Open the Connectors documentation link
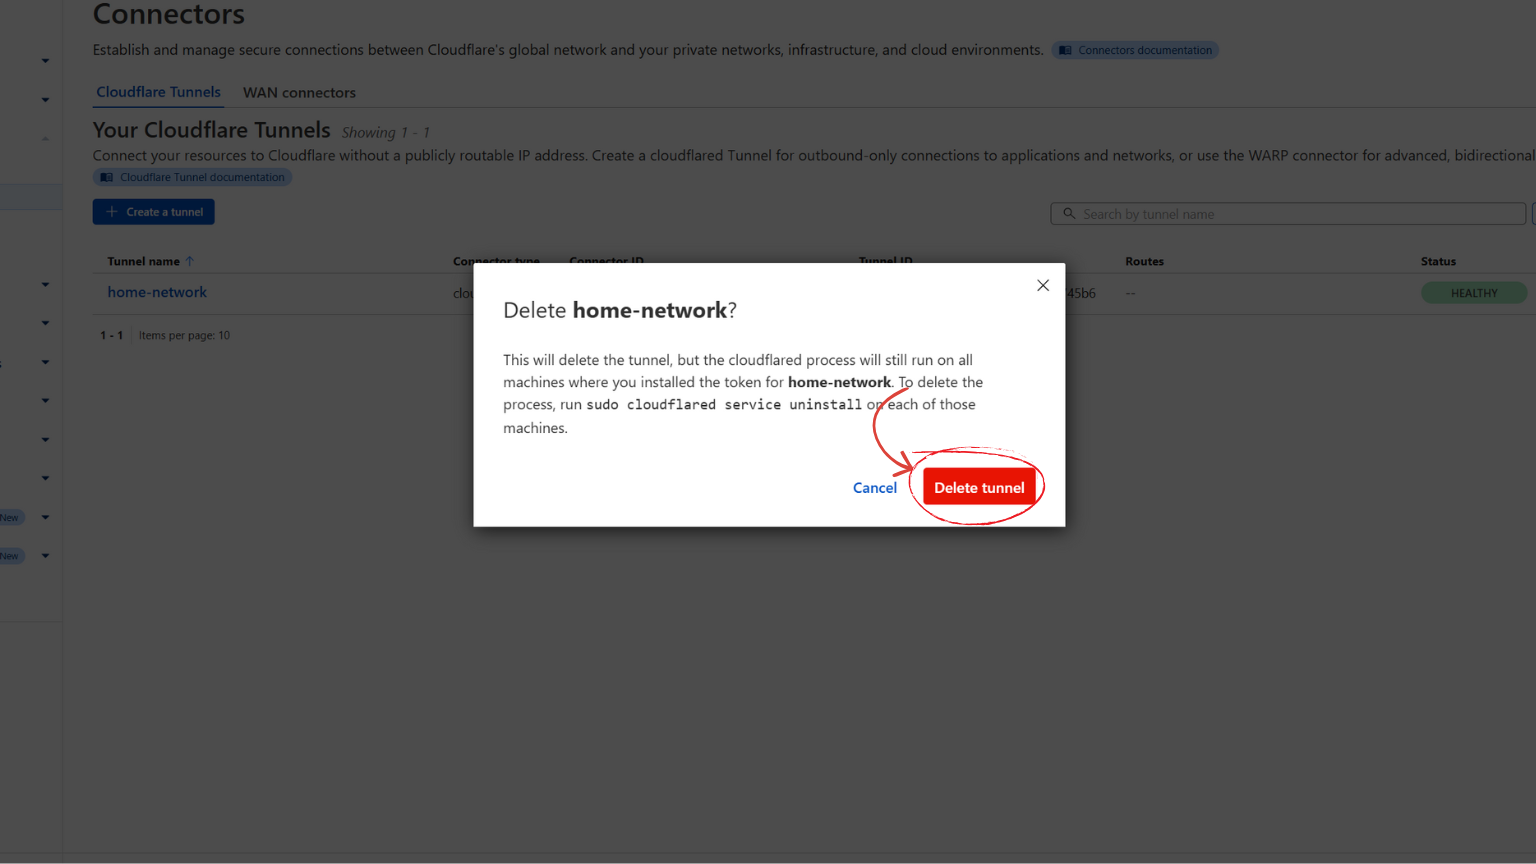The width and height of the screenshot is (1536, 864). (1135, 50)
